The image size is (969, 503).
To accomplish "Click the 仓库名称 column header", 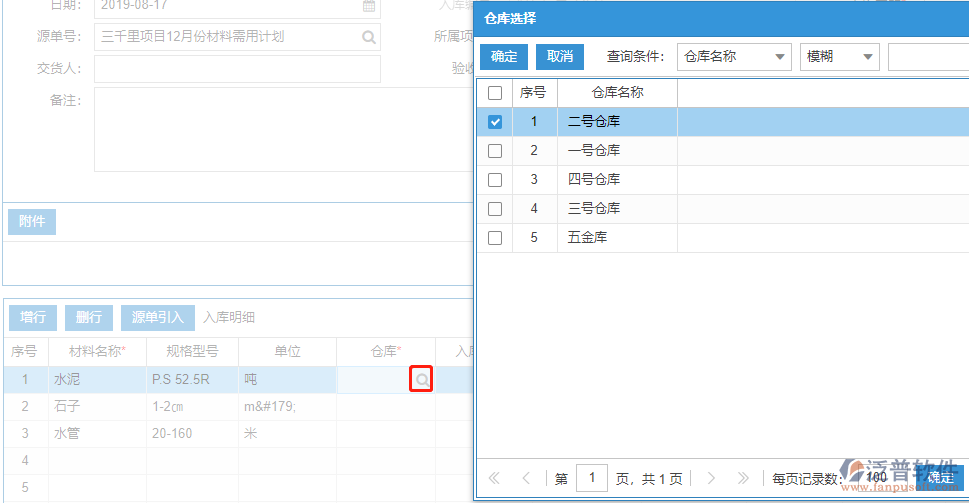I will tap(617, 93).
